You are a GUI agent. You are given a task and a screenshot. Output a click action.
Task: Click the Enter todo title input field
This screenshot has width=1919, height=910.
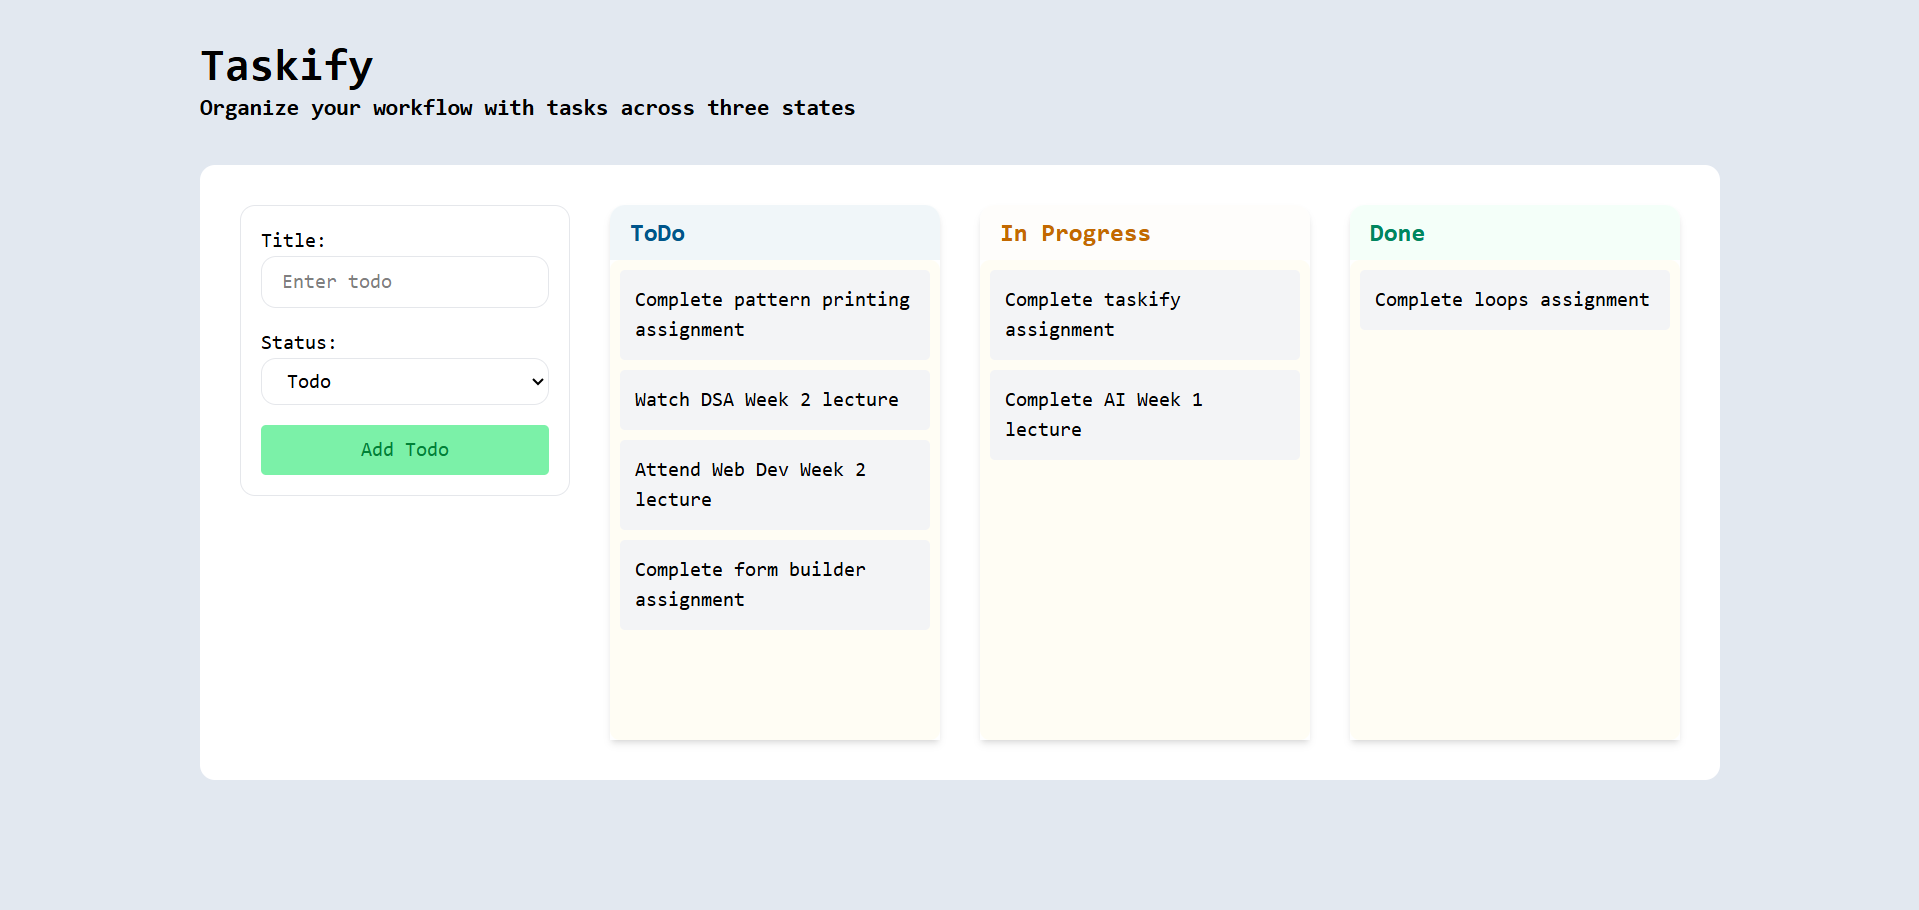point(404,281)
